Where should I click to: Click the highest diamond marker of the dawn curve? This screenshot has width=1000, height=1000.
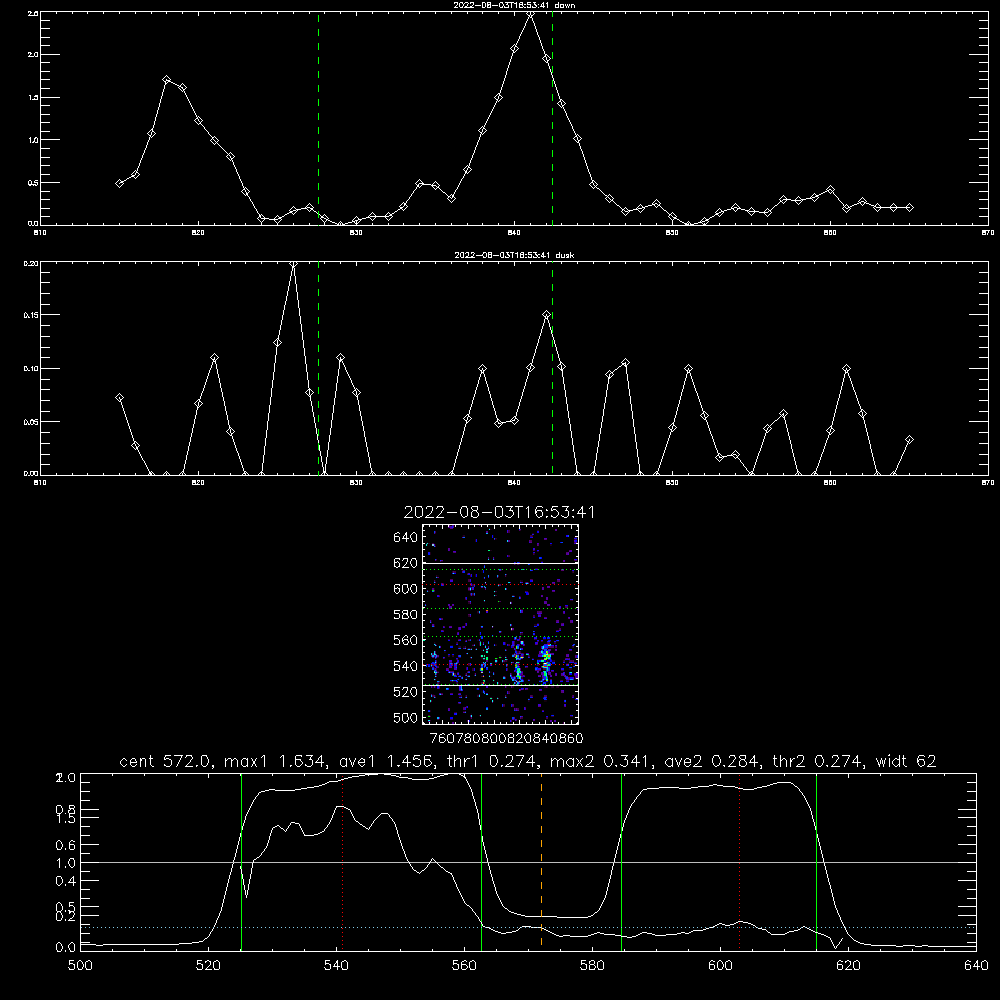tap(530, 13)
